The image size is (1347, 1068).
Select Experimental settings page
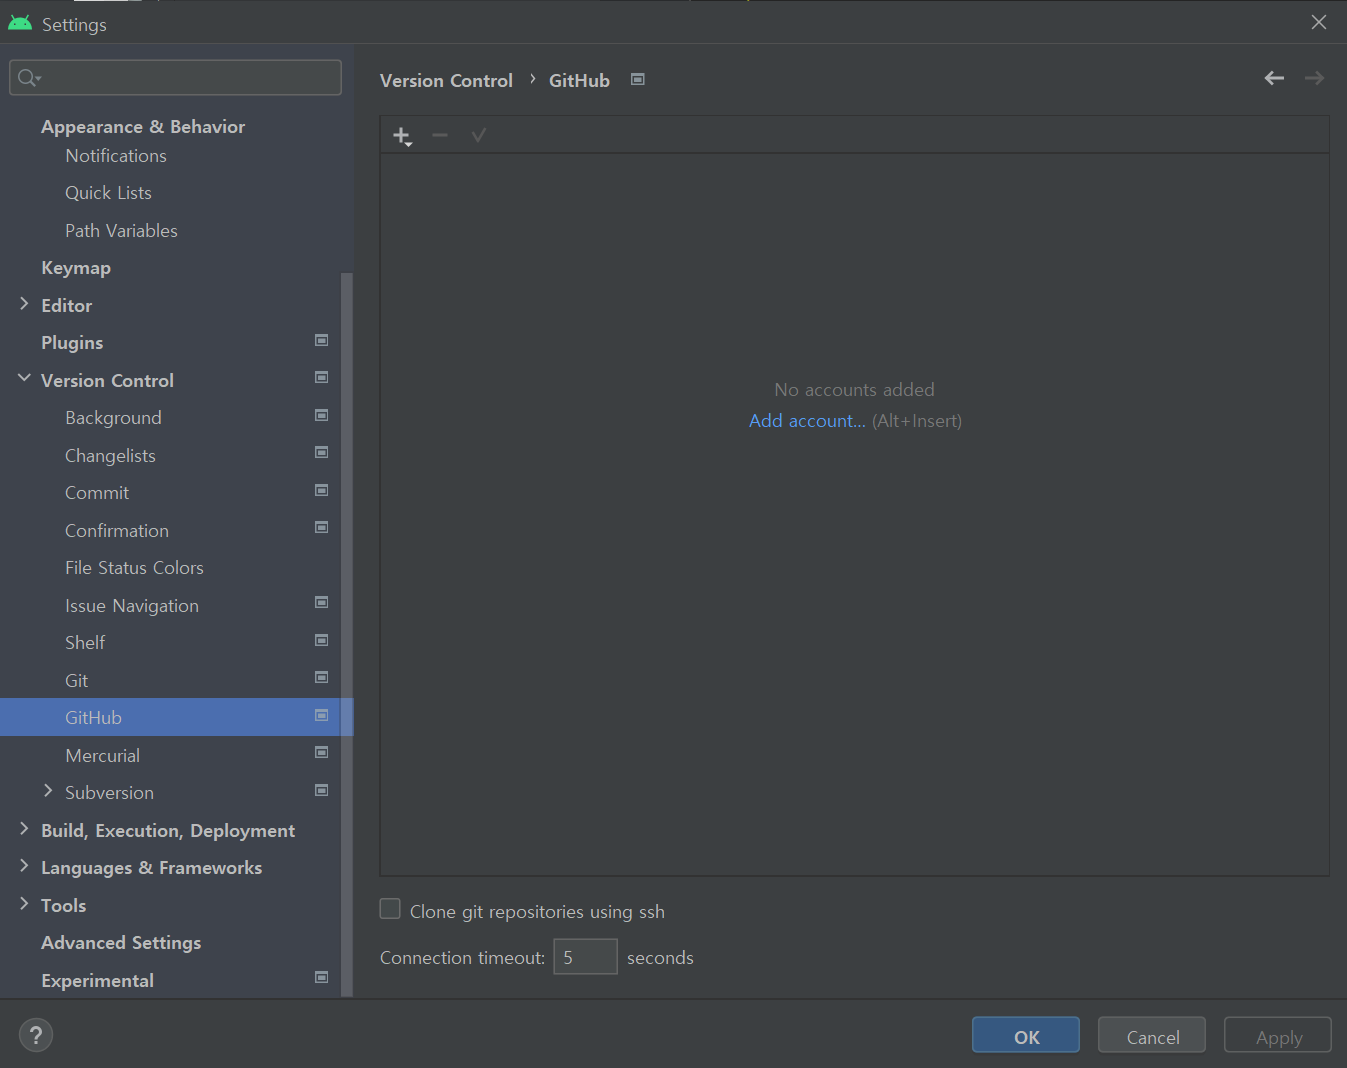tap(97, 981)
